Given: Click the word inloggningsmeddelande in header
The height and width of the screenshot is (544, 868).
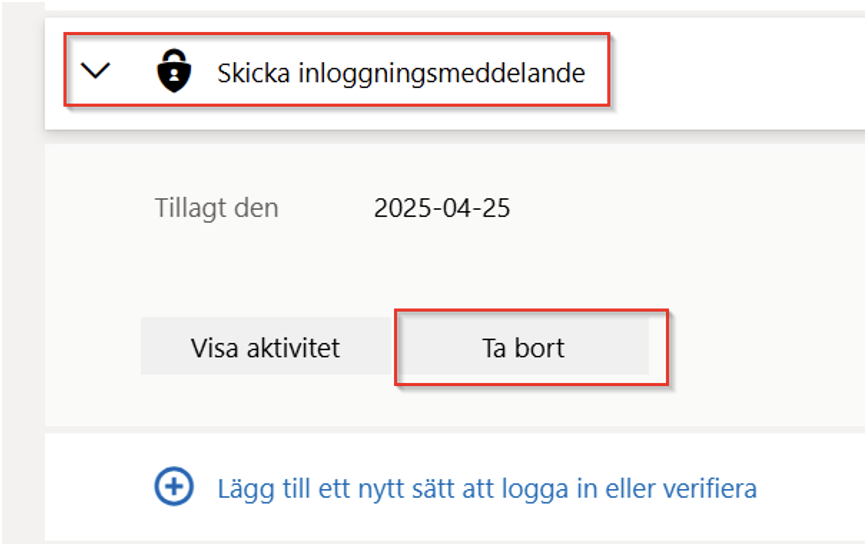Looking at the screenshot, I should 441,73.
